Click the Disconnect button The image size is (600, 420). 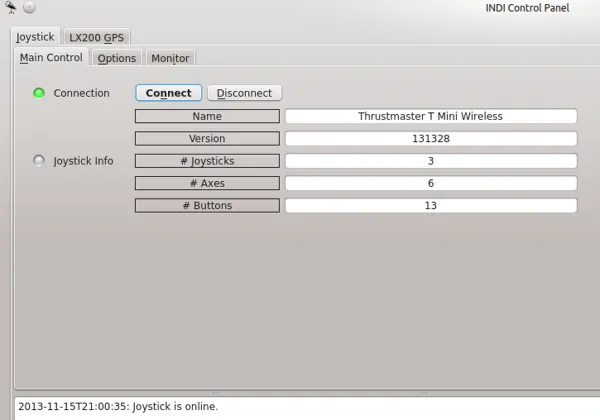[x=244, y=93]
